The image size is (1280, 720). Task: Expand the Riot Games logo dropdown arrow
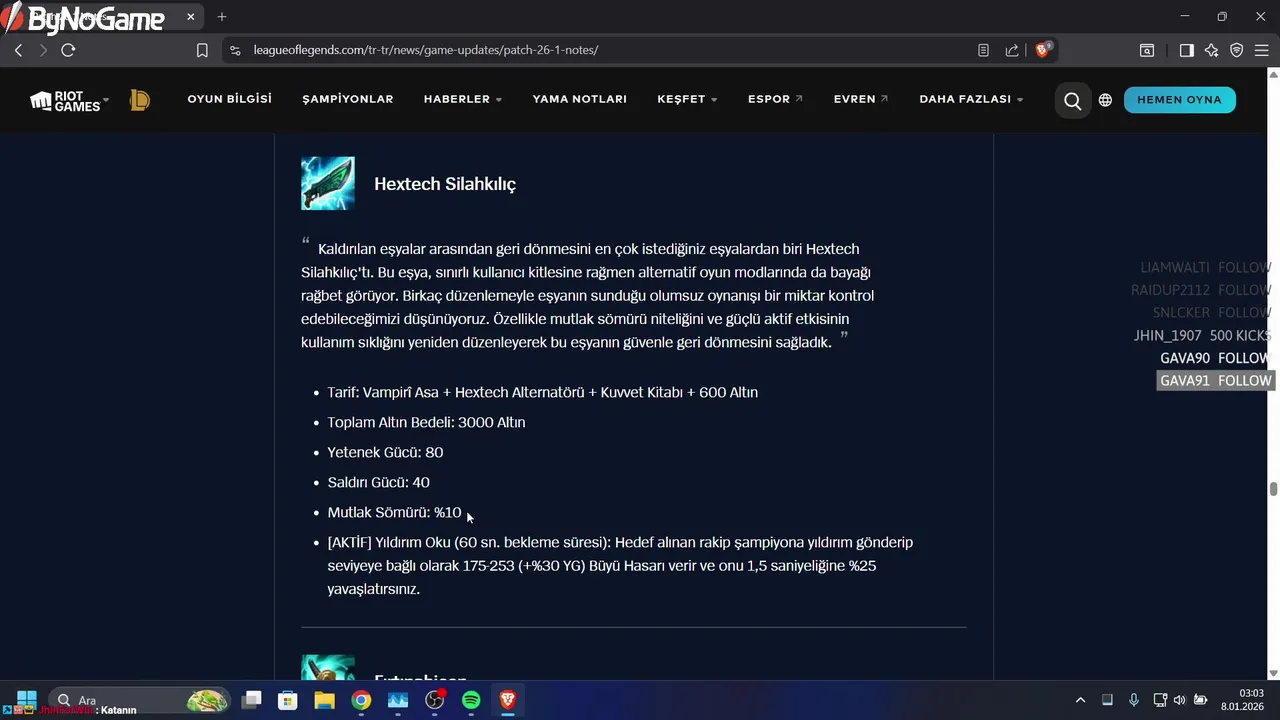pyautogui.click(x=105, y=101)
